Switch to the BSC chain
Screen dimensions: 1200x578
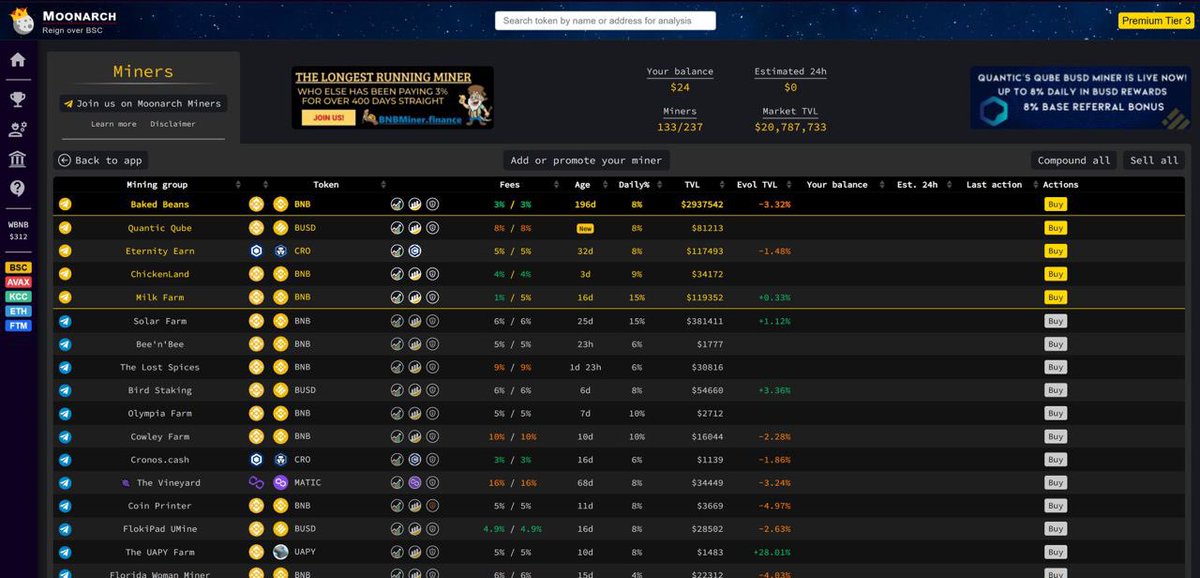18,268
